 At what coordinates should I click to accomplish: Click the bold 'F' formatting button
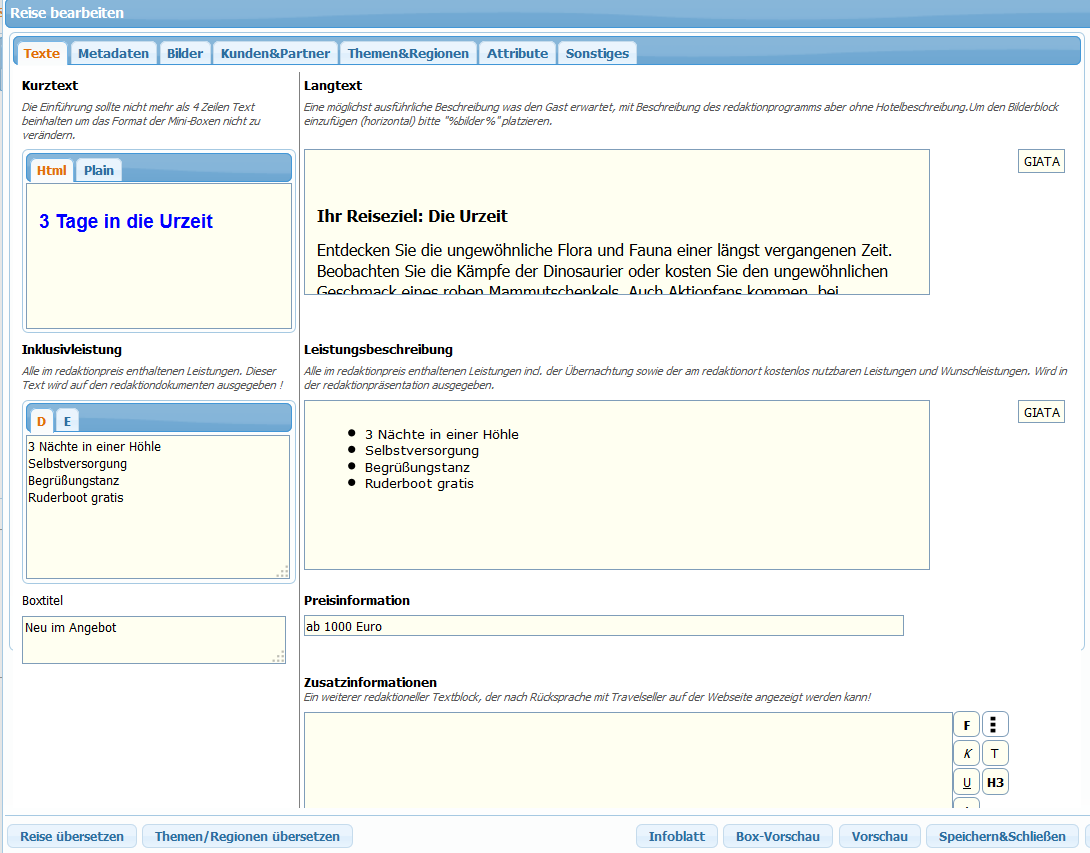pyautogui.click(x=966, y=725)
